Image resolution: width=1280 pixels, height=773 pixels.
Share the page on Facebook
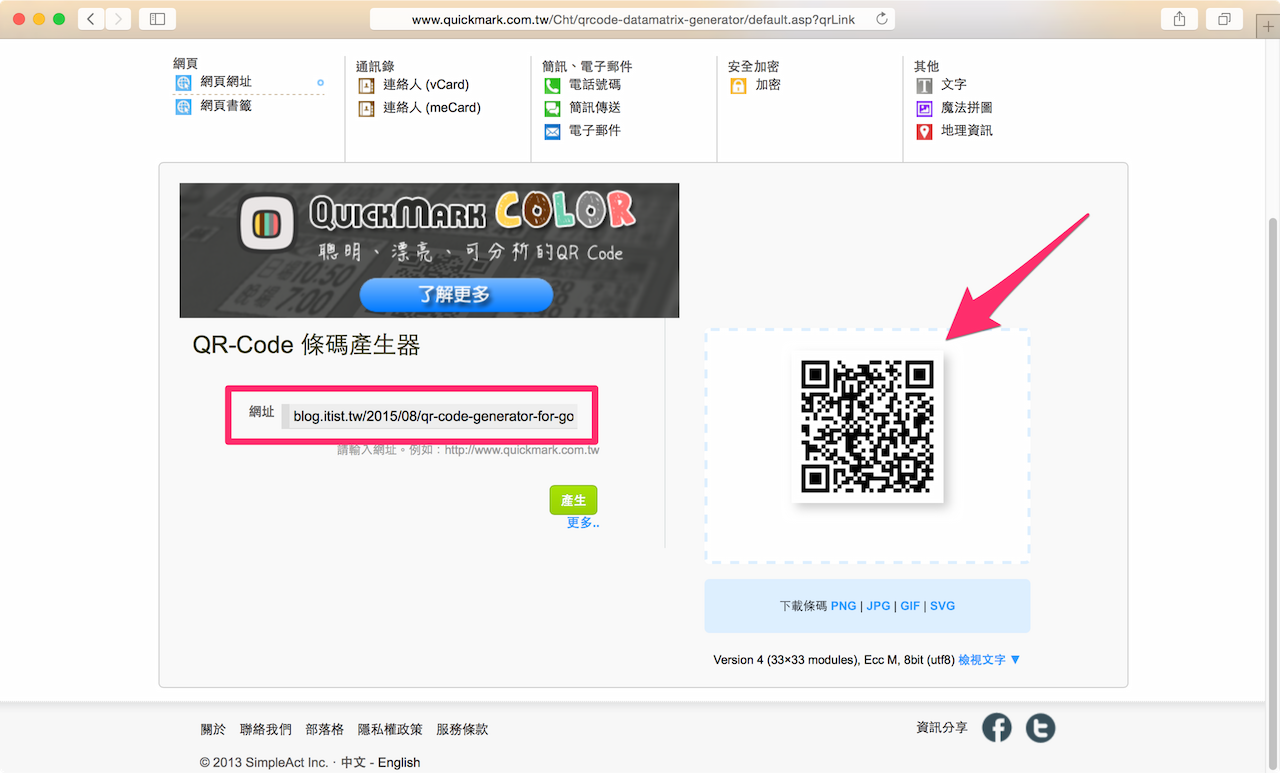(997, 728)
